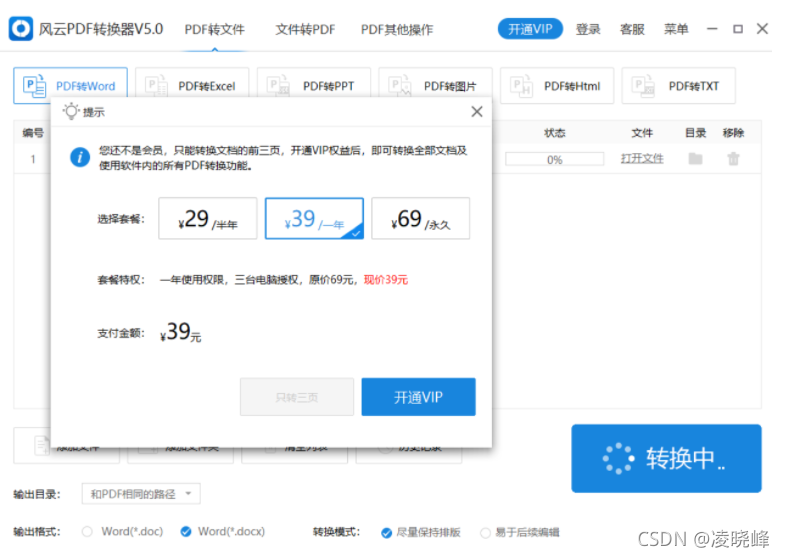Open the 菜单 menu
The image size is (785, 557).
click(676, 29)
